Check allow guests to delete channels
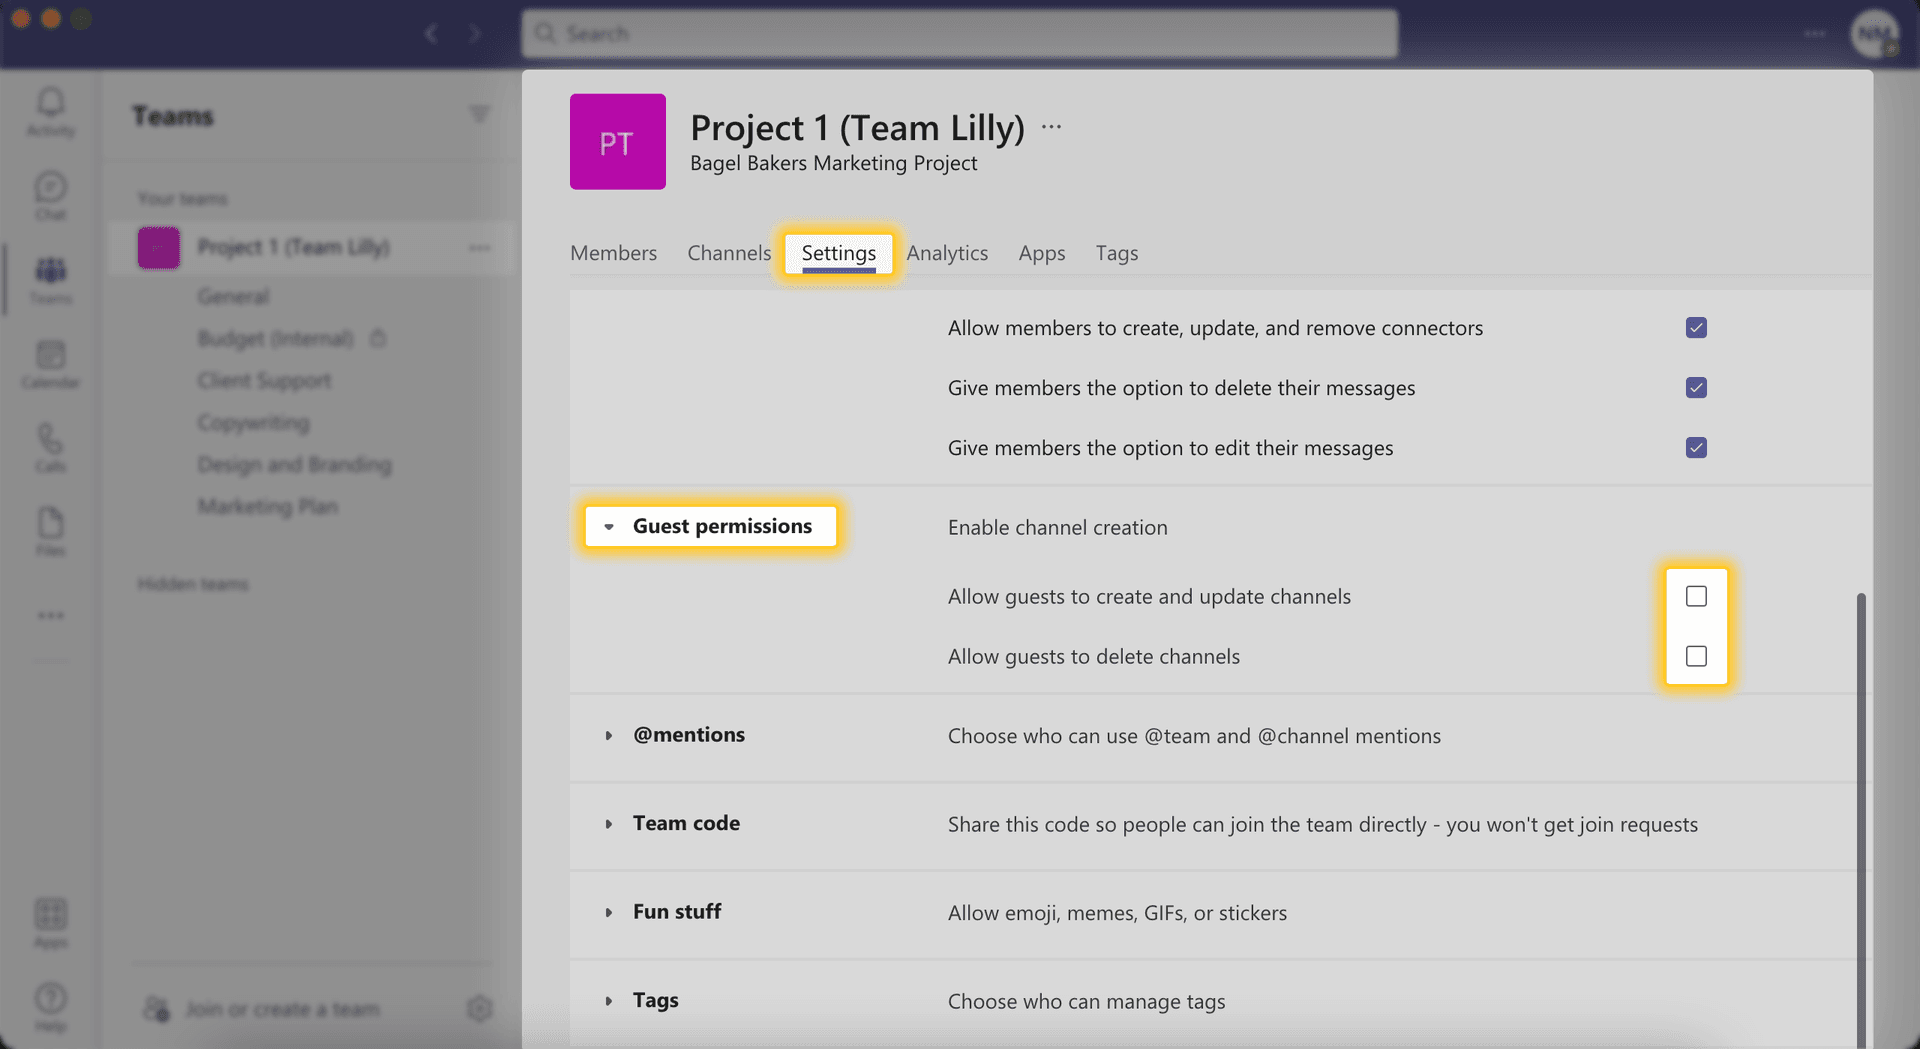The width and height of the screenshot is (1920, 1049). coord(1695,656)
